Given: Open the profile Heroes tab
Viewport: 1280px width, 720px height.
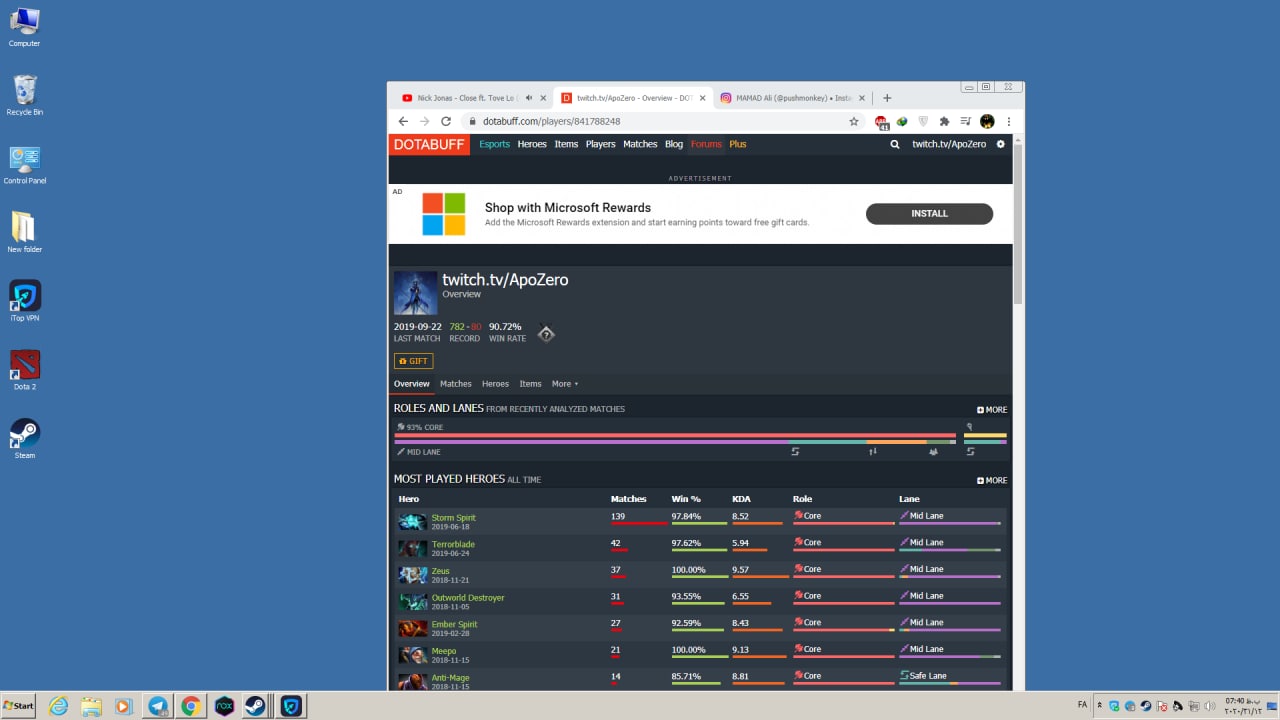Looking at the screenshot, I should point(495,384).
